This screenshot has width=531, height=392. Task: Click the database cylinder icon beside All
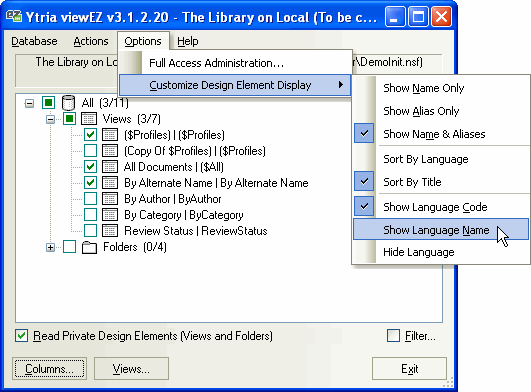pyautogui.click(x=68, y=103)
